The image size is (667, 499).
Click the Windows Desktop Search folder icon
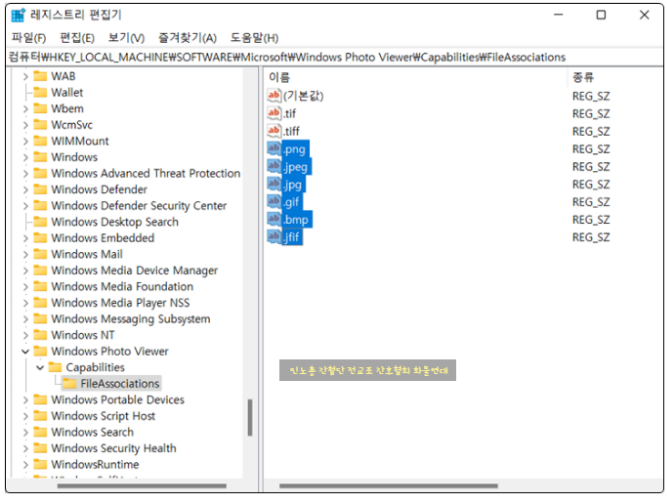click(40, 222)
